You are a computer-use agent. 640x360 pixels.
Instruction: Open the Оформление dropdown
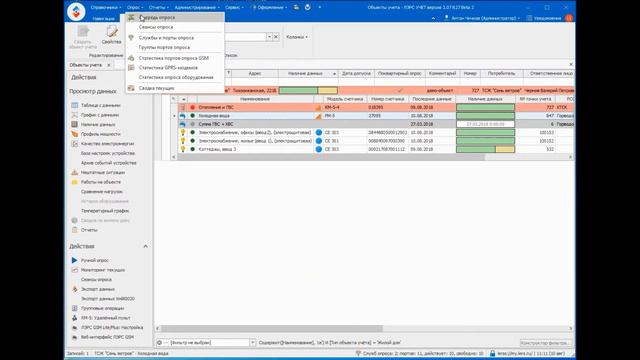(x=269, y=7)
